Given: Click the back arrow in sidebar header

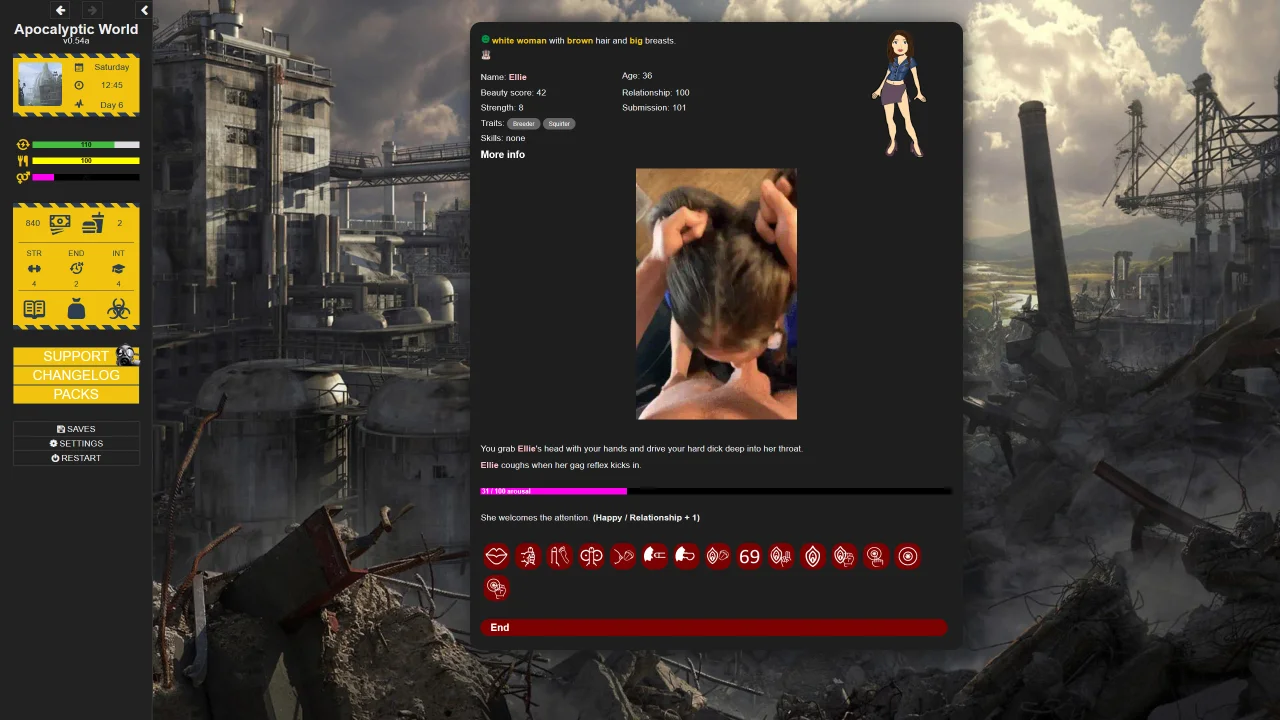Looking at the screenshot, I should 60,10.
